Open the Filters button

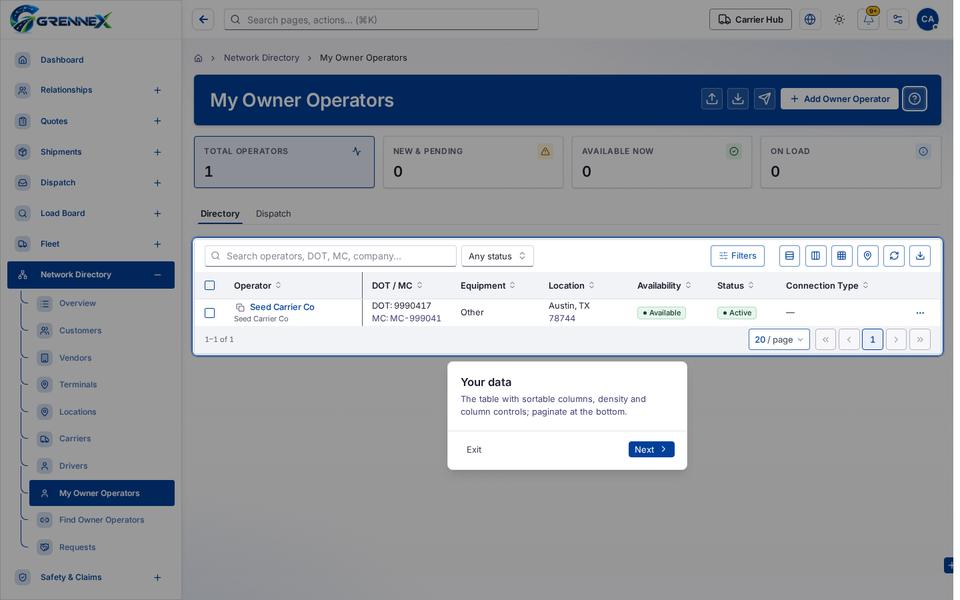pyautogui.click(x=737, y=256)
